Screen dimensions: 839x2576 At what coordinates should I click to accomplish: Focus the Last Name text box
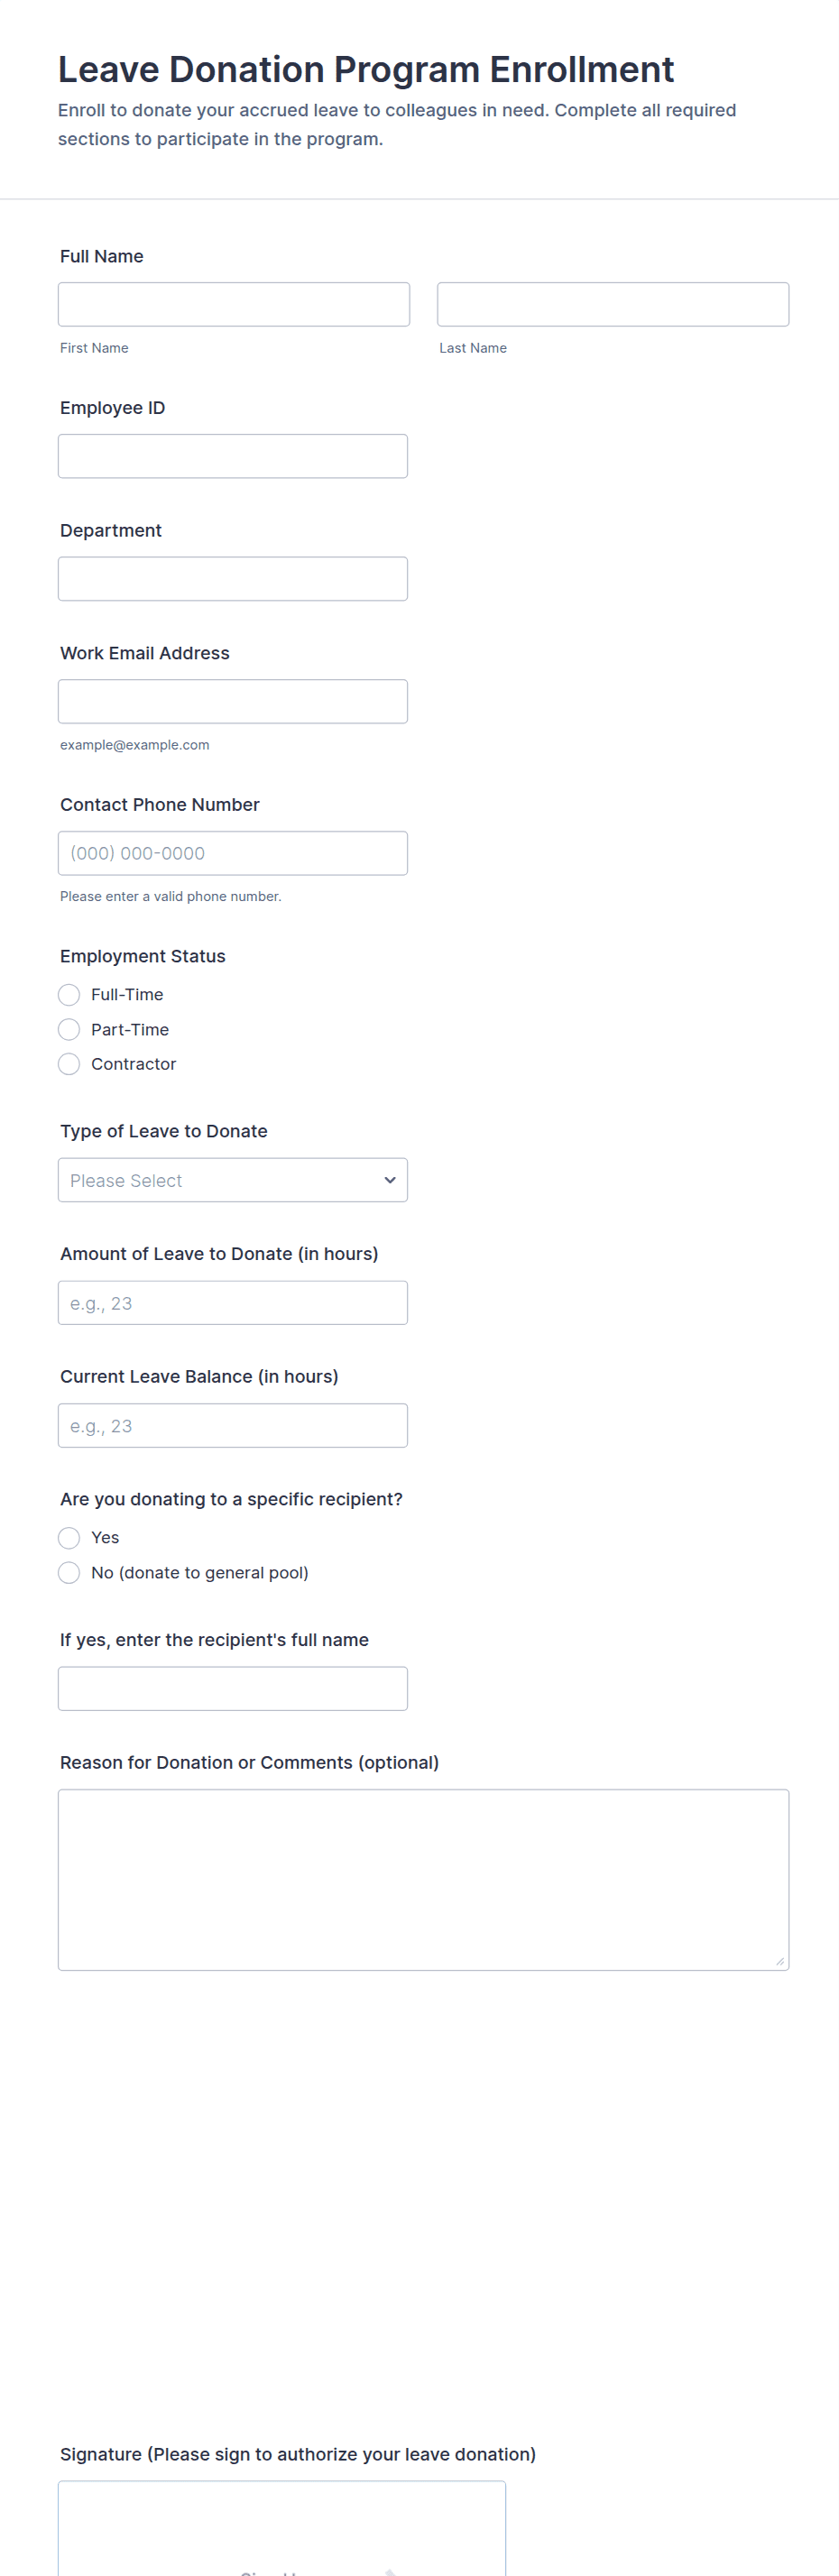click(x=612, y=304)
